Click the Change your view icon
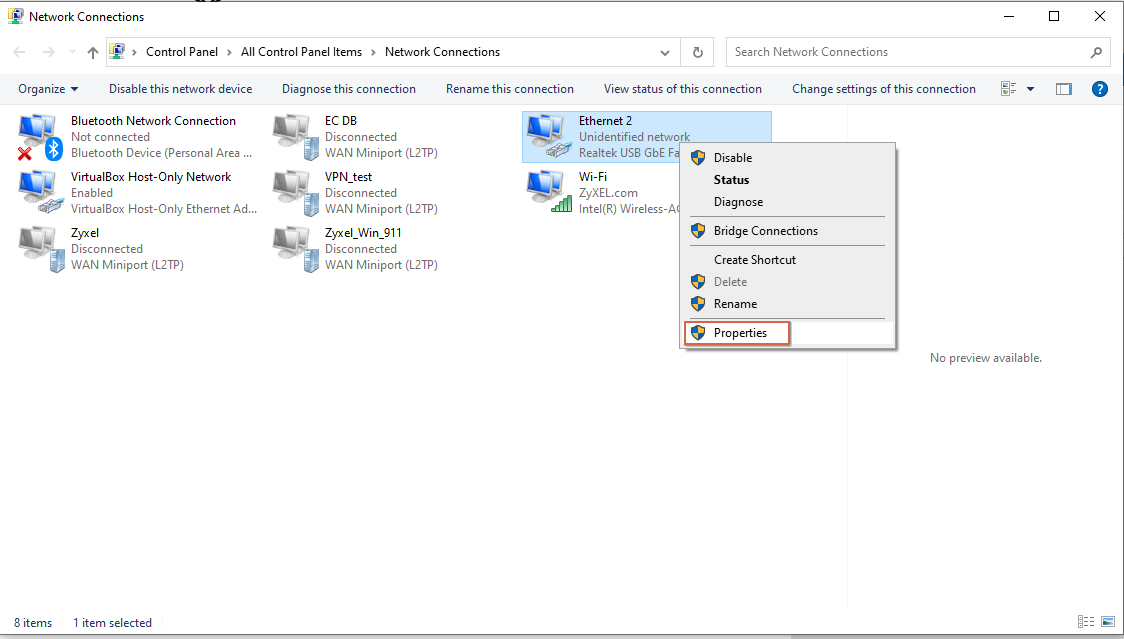The width and height of the screenshot is (1124, 639). [1009, 89]
